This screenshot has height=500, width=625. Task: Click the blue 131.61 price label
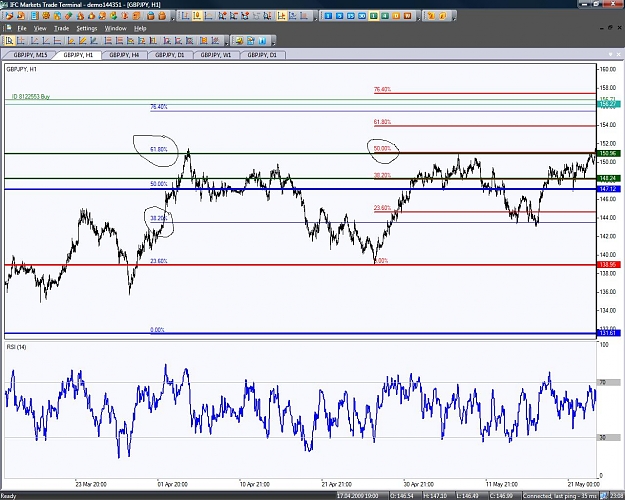coord(609,333)
